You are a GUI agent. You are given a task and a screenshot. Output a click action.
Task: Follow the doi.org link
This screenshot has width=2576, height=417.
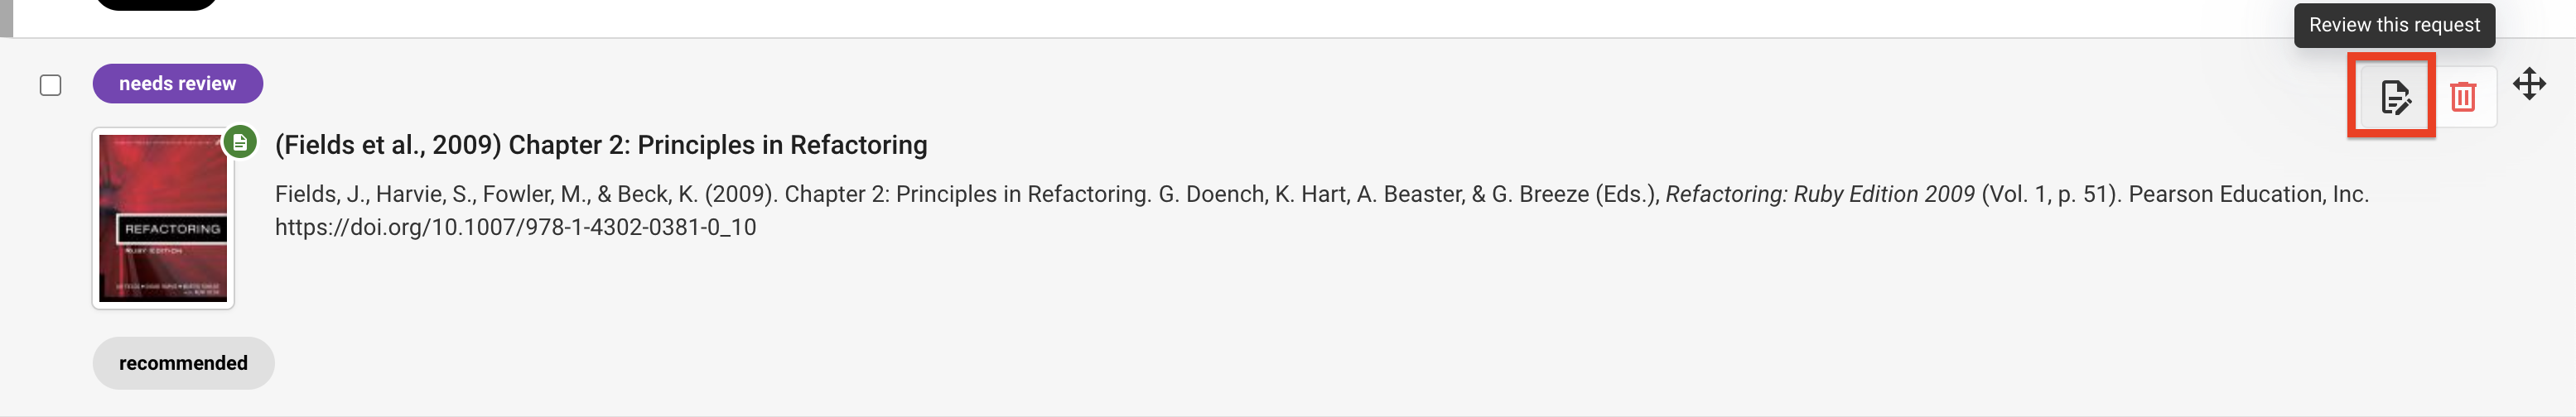point(515,227)
